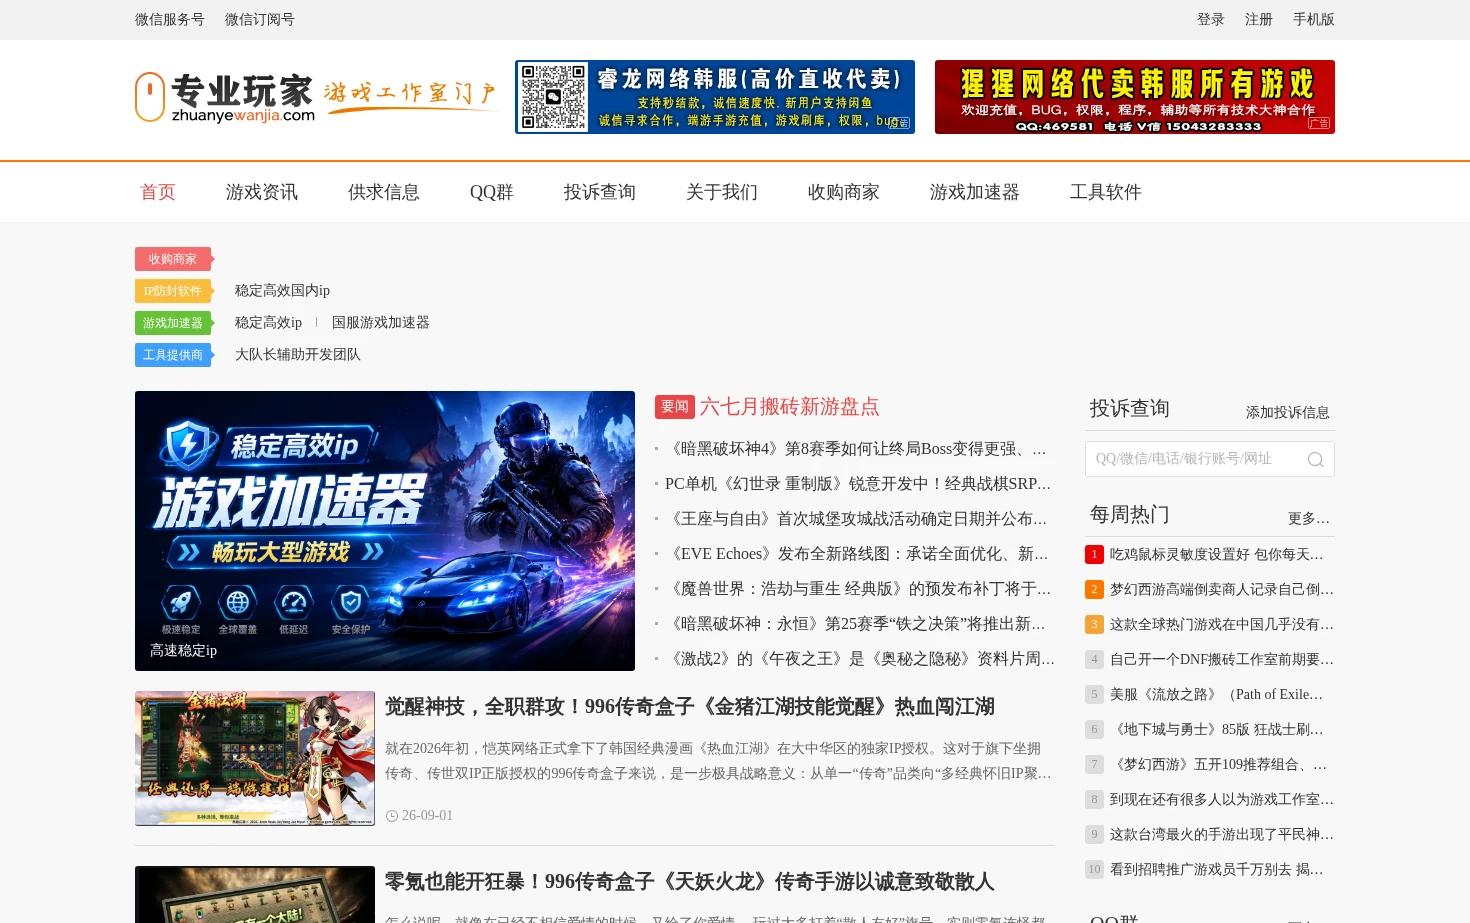Visit 收购商家 in the nav bar
The height and width of the screenshot is (923, 1470).
click(x=844, y=192)
